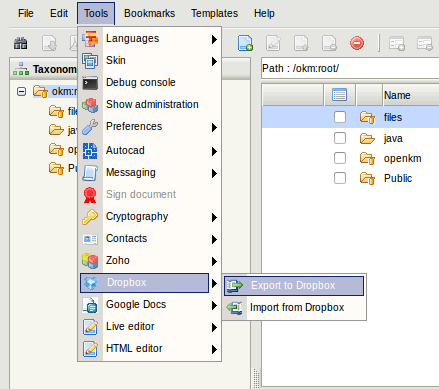Expand the Skin submenu arrow

pos(214,62)
